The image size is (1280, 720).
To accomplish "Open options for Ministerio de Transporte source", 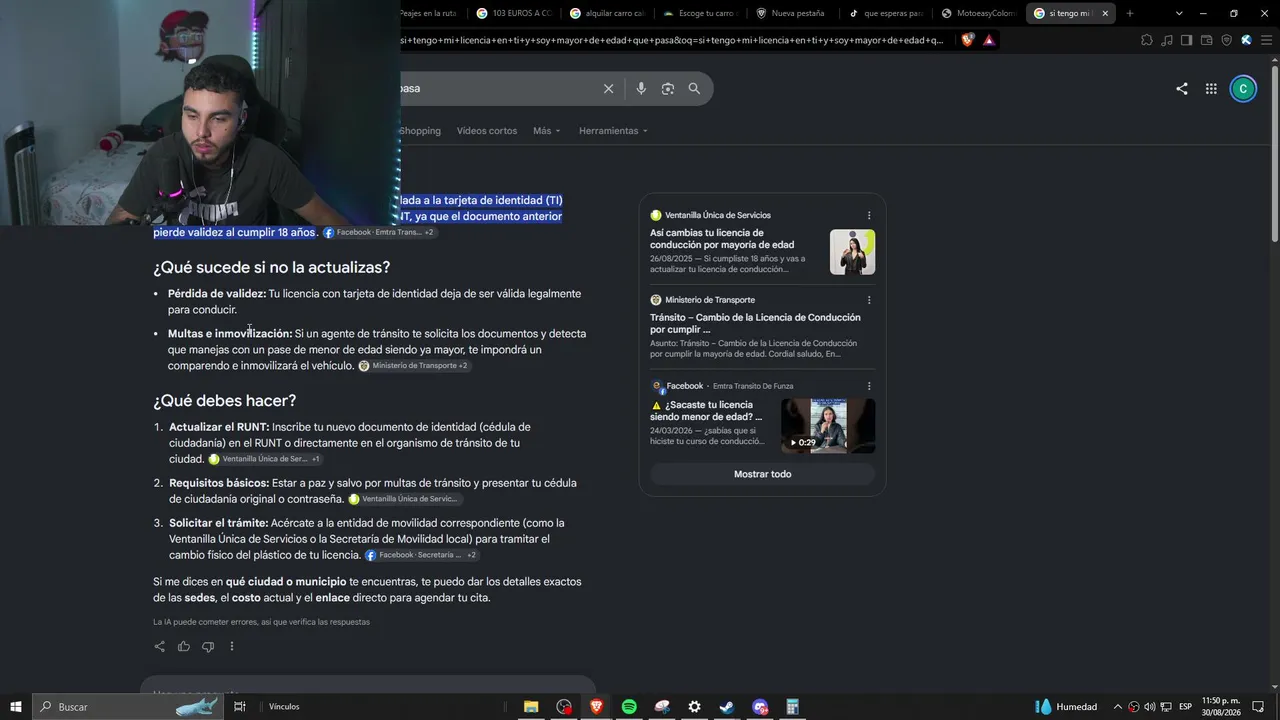I will 869,300.
